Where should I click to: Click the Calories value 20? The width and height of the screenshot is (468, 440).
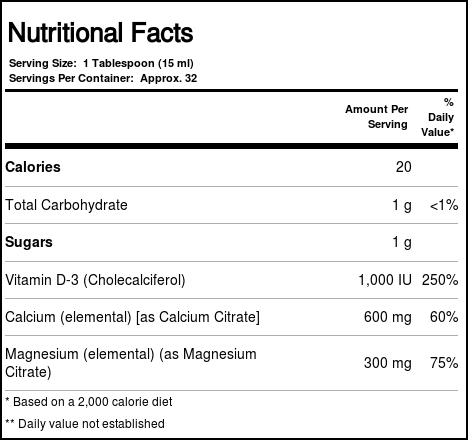tap(404, 167)
